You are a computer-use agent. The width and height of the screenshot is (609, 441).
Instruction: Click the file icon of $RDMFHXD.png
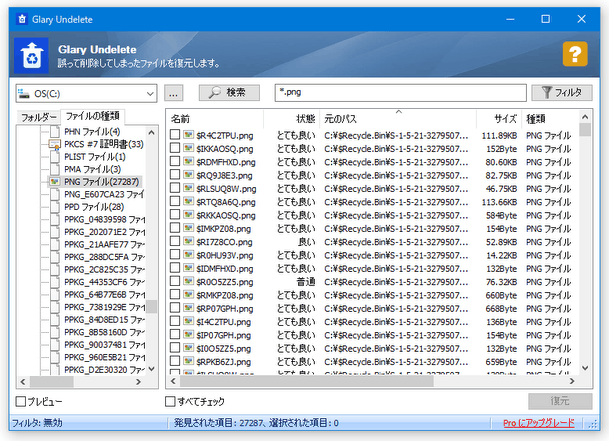[188, 161]
